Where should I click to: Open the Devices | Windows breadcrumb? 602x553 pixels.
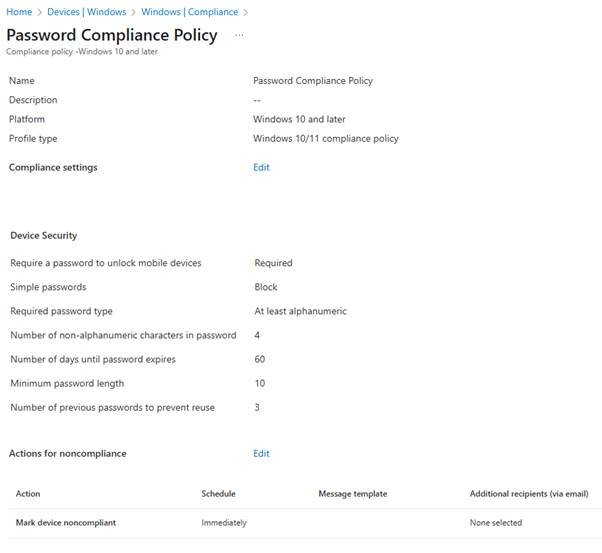87,12
